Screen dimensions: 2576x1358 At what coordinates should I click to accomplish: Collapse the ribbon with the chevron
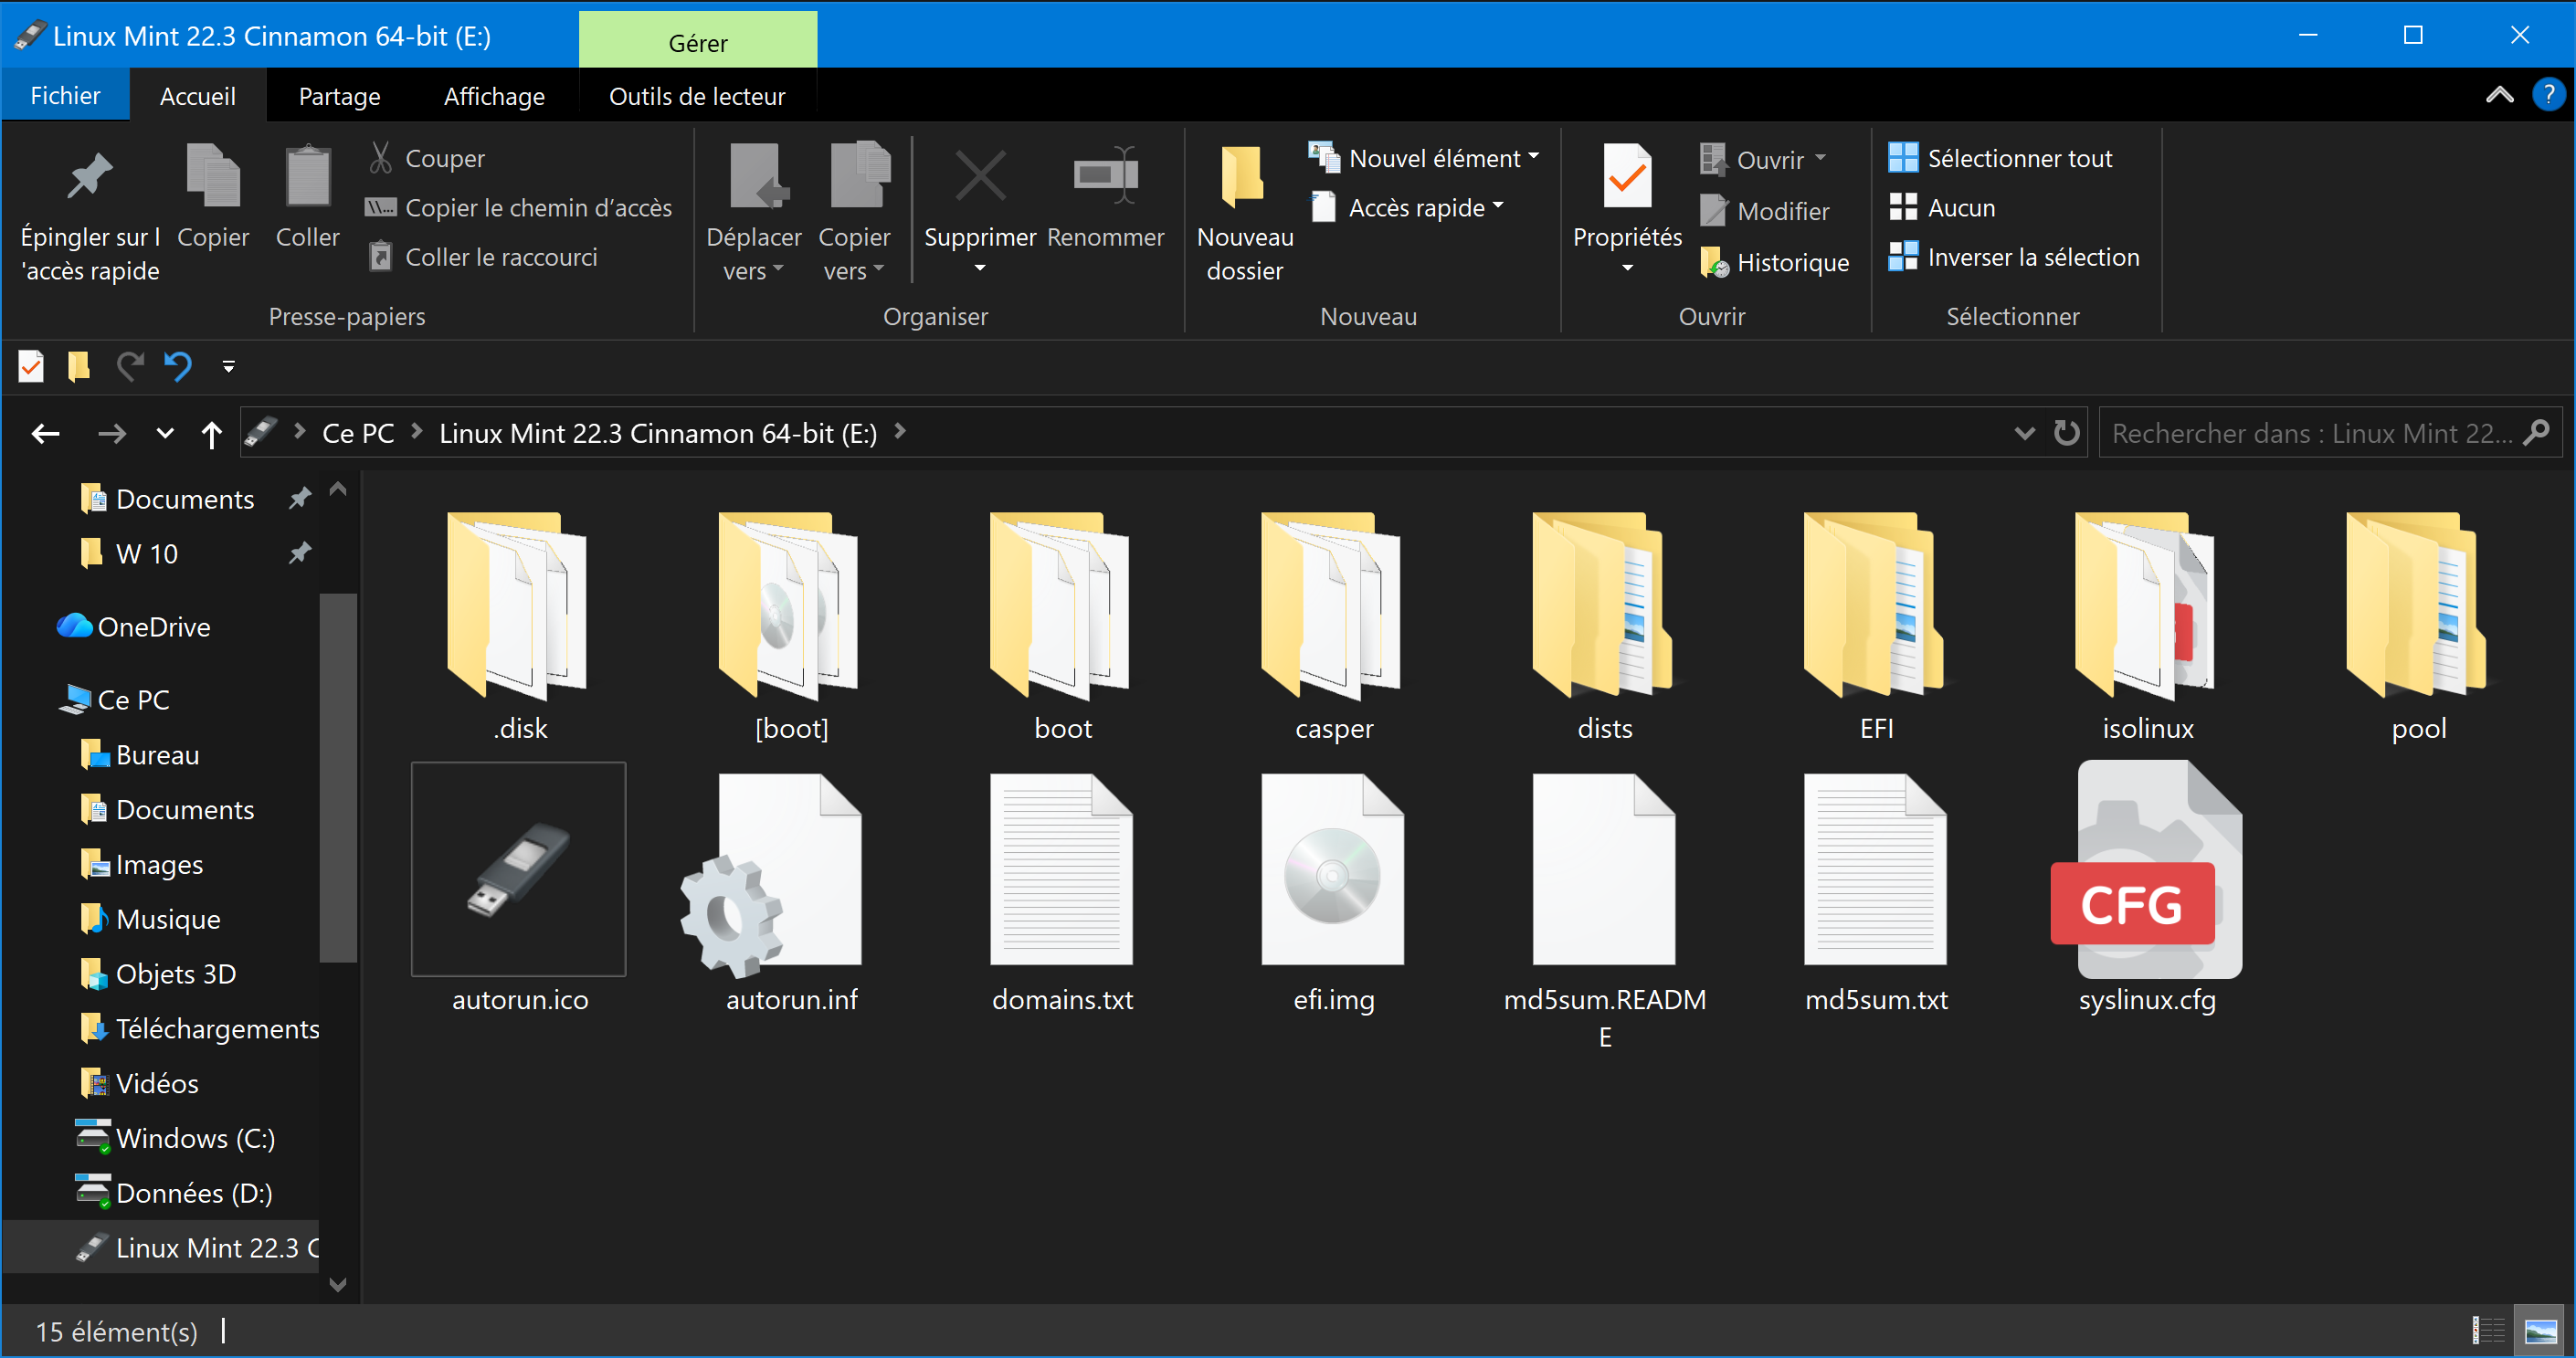pyautogui.click(x=2499, y=95)
